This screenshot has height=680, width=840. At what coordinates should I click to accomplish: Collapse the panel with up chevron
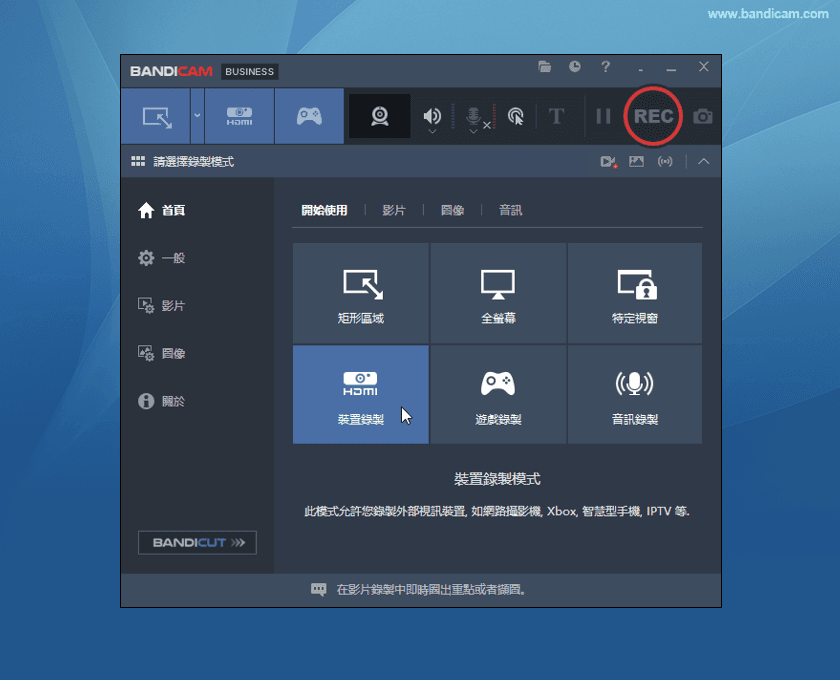[703, 161]
